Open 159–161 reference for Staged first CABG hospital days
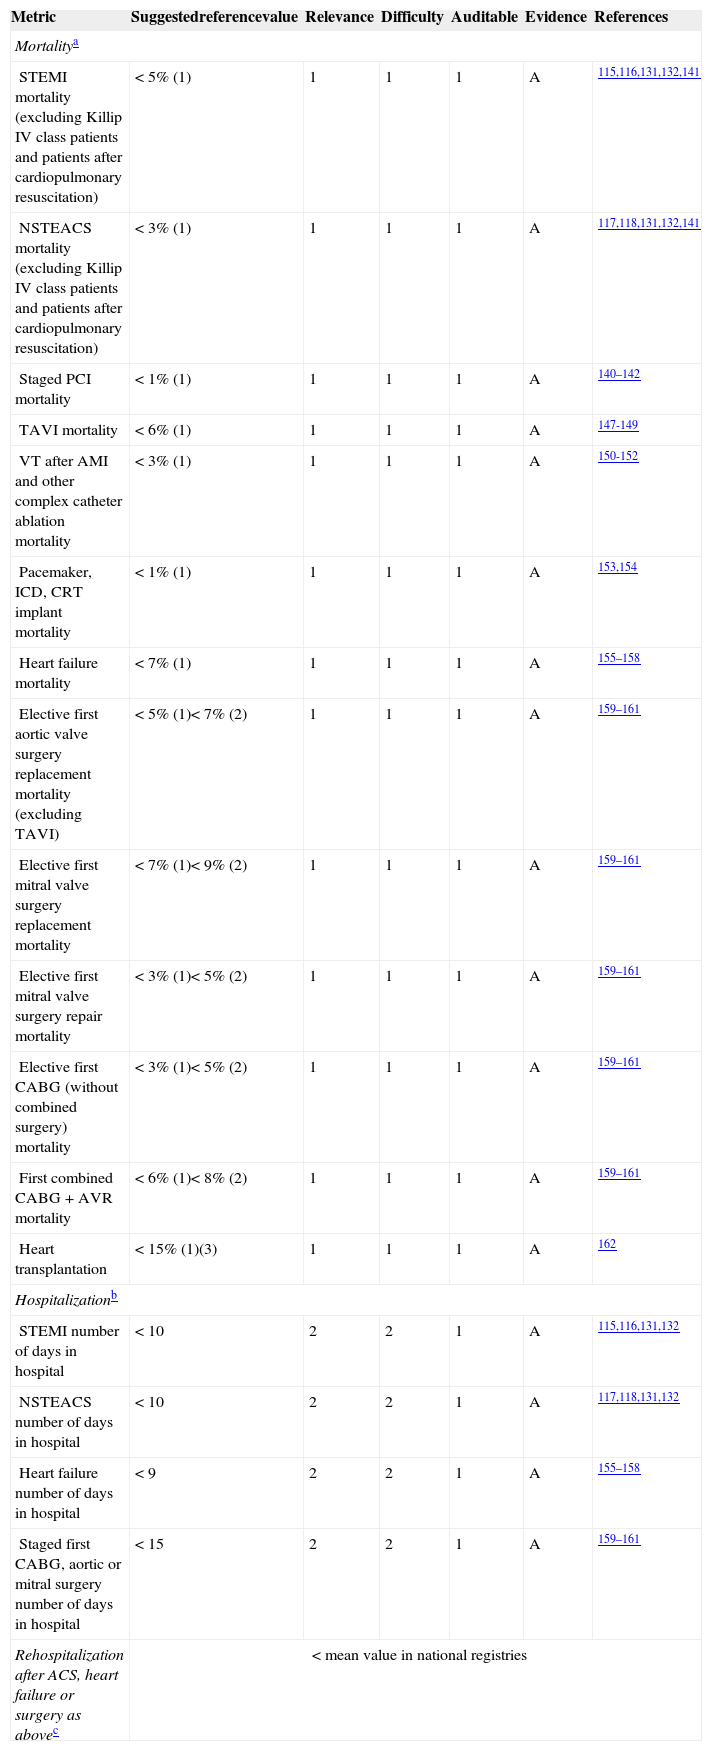 [618, 1540]
